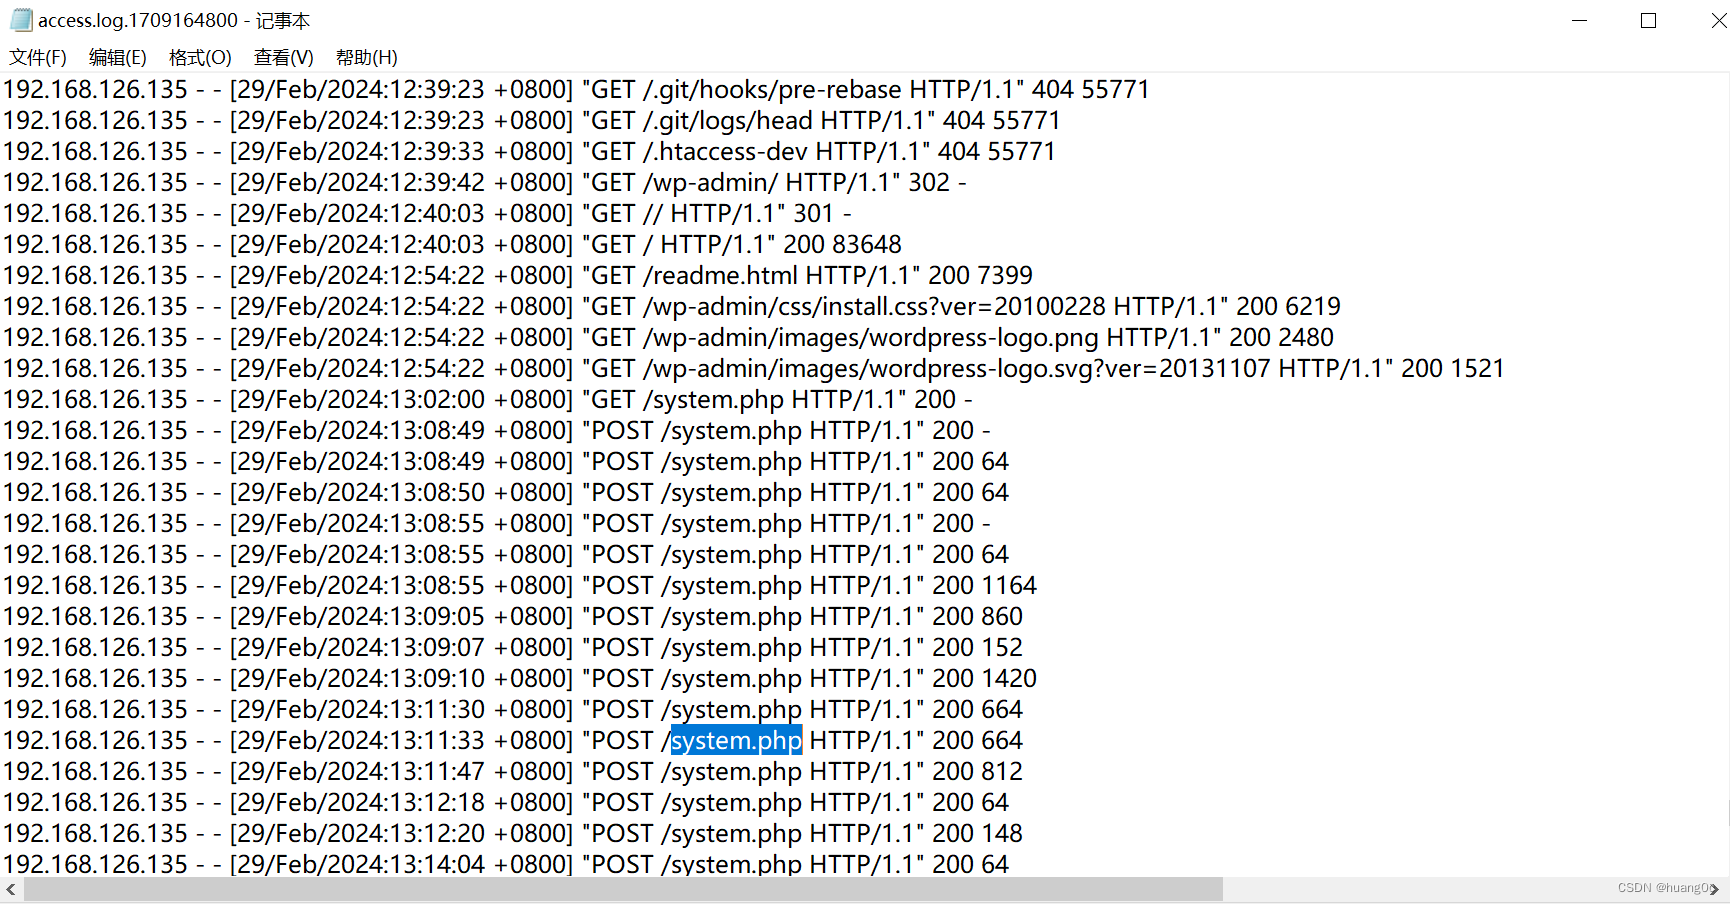Viewport: 1730px width, 904px height.
Task: Click the POST line at 13:12:18
Action: (x=506, y=803)
